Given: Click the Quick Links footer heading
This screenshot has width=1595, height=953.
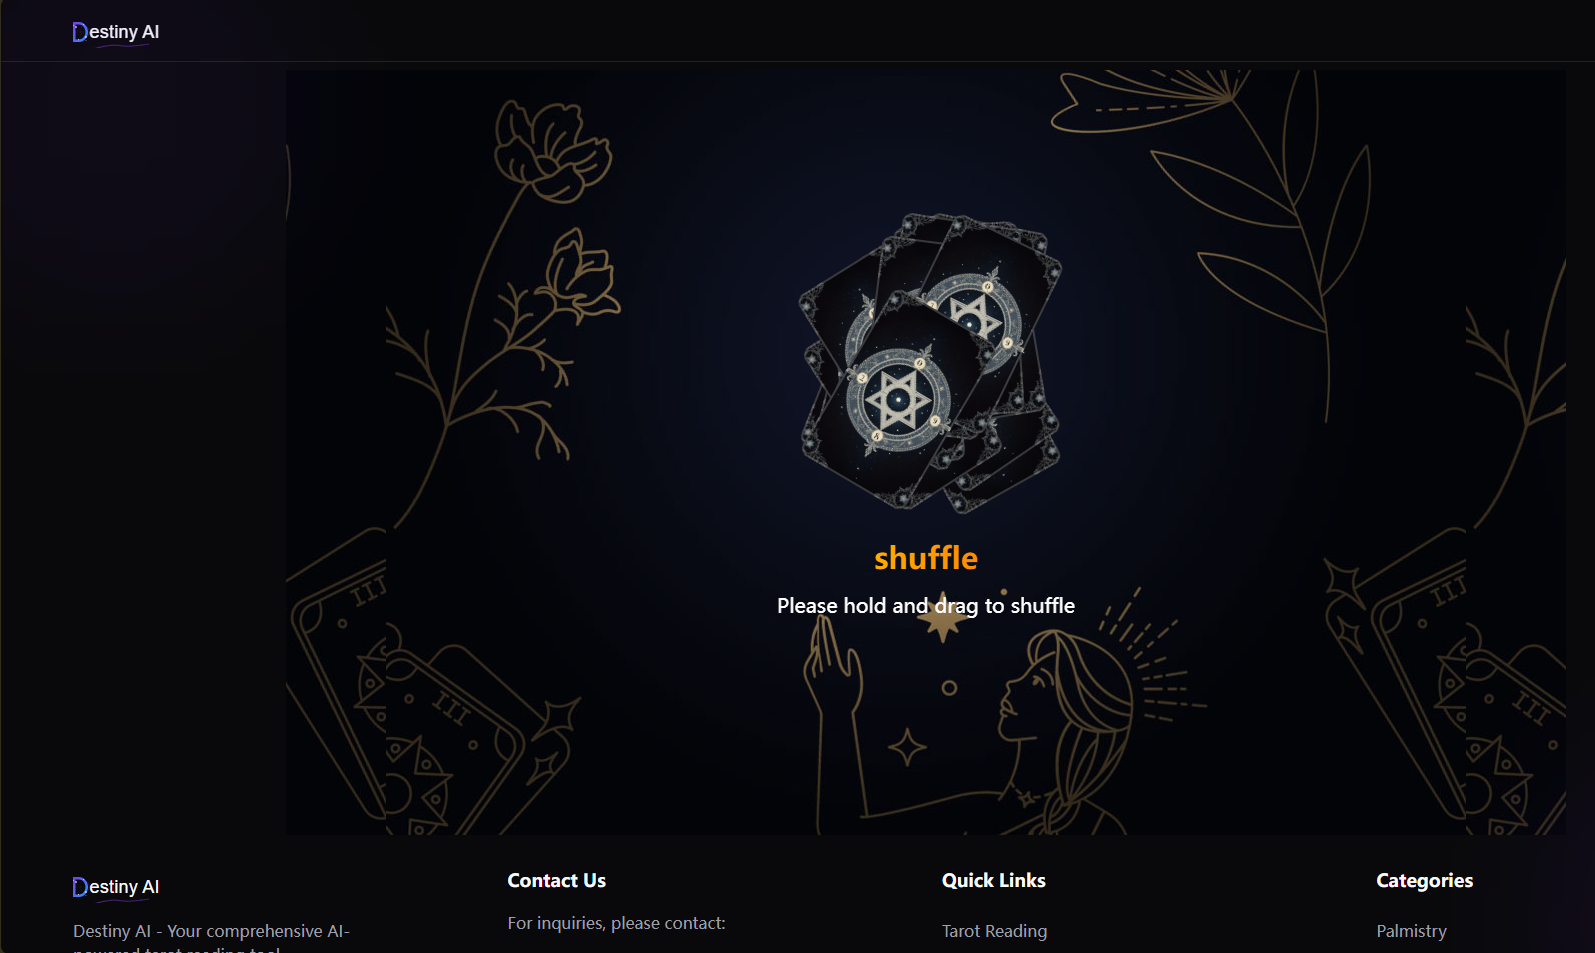Looking at the screenshot, I should pos(993,881).
